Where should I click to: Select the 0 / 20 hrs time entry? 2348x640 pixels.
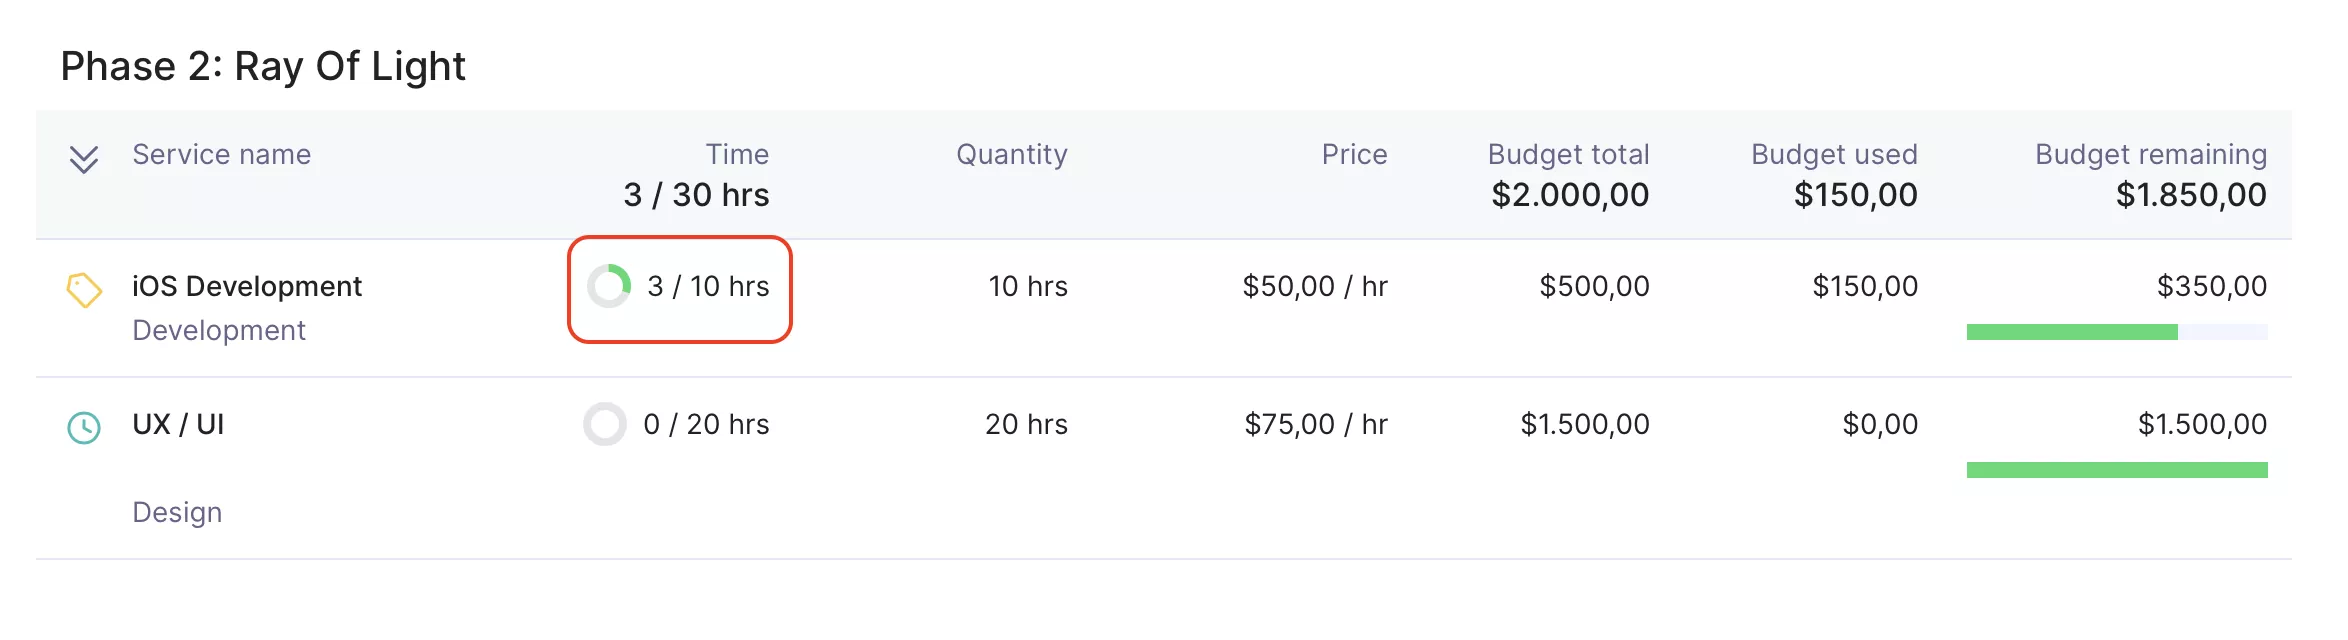tap(706, 424)
